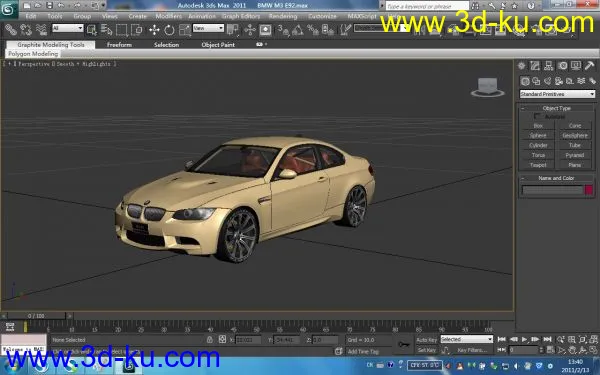Viewport: 600px width, 375px height.
Task: Switch to the ribbon Selection tab
Action: tap(166, 45)
